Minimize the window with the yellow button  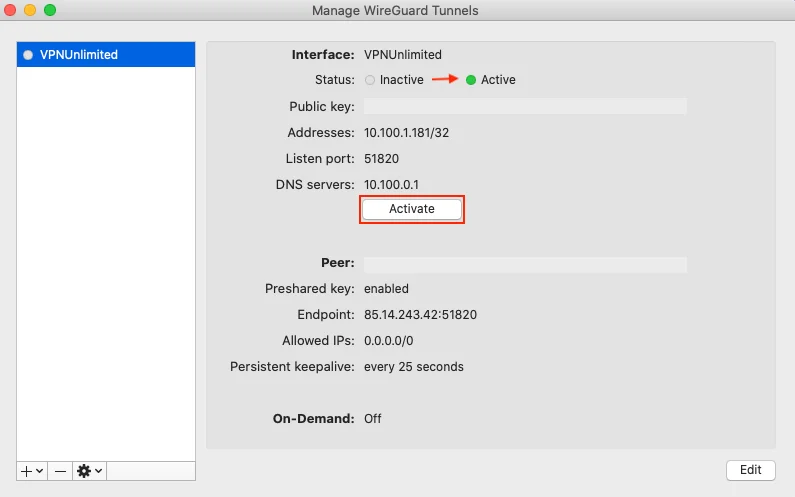coord(31,10)
